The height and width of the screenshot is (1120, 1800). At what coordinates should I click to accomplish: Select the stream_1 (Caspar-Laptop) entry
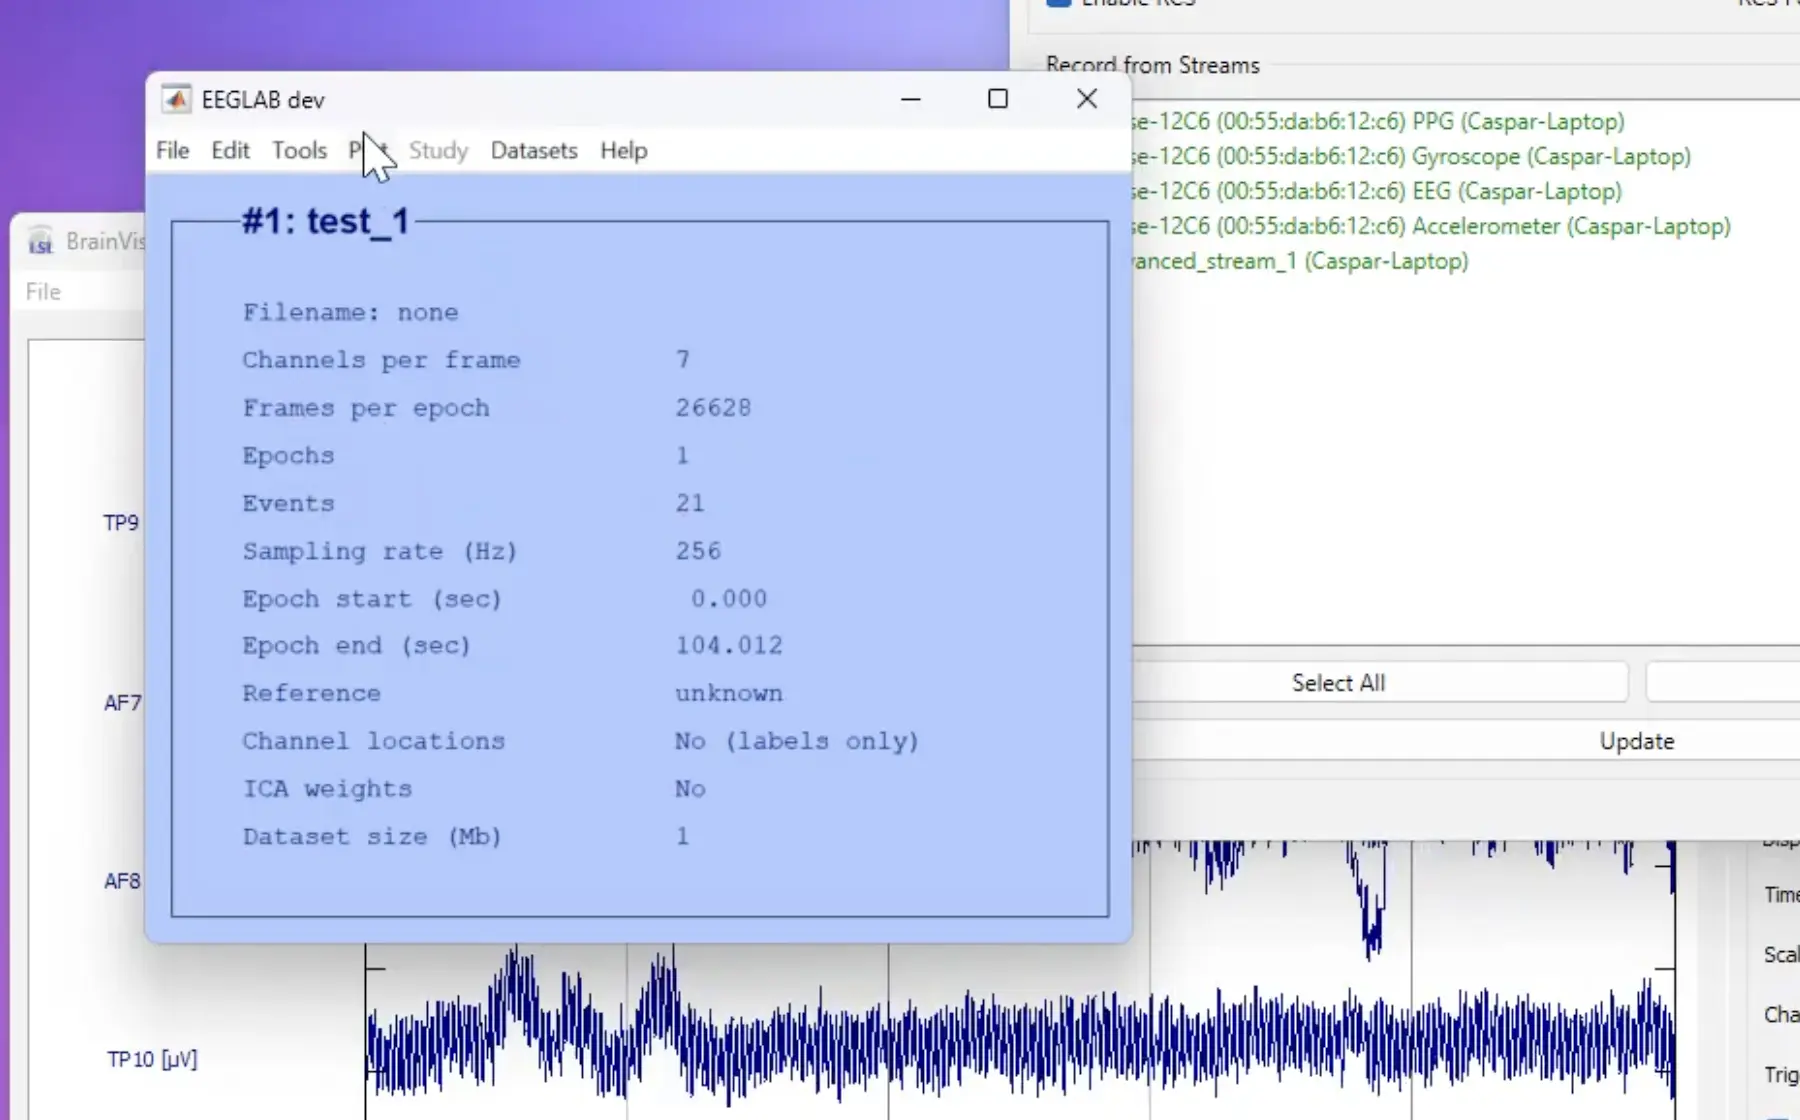[x=1299, y=261]
